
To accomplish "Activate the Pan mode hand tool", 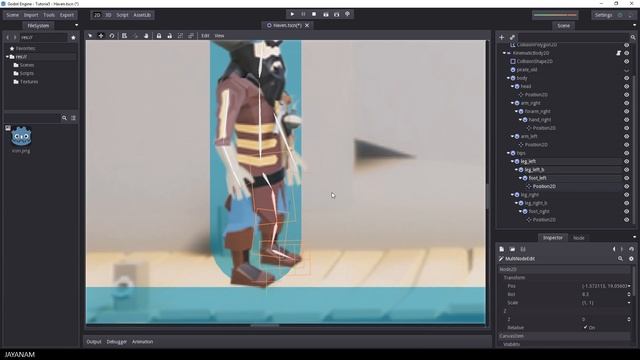I will coord(146,36).
